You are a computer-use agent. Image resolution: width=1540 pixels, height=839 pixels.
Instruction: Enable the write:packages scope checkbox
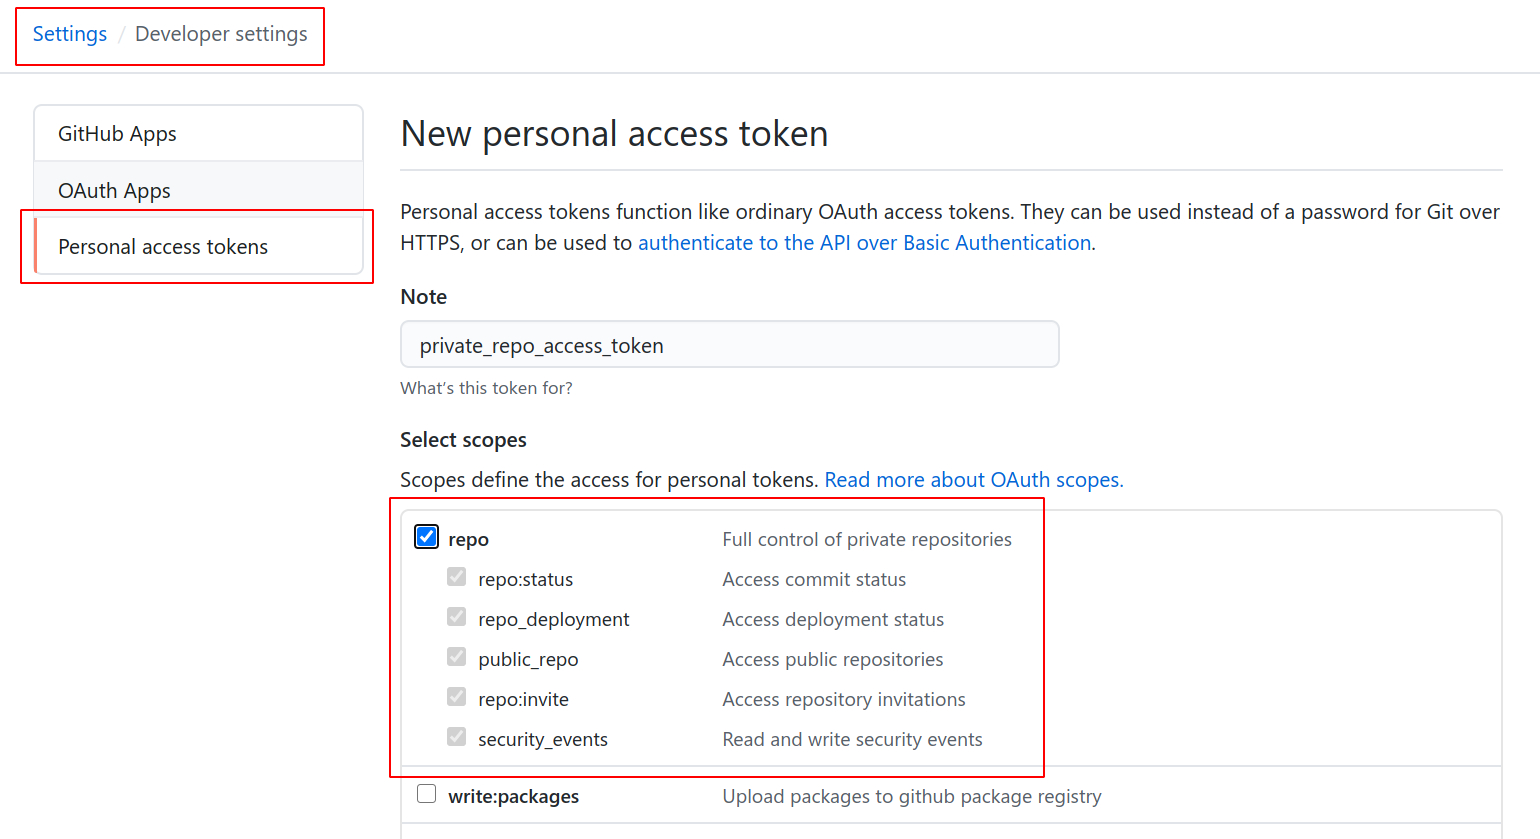tap(427, 794)
